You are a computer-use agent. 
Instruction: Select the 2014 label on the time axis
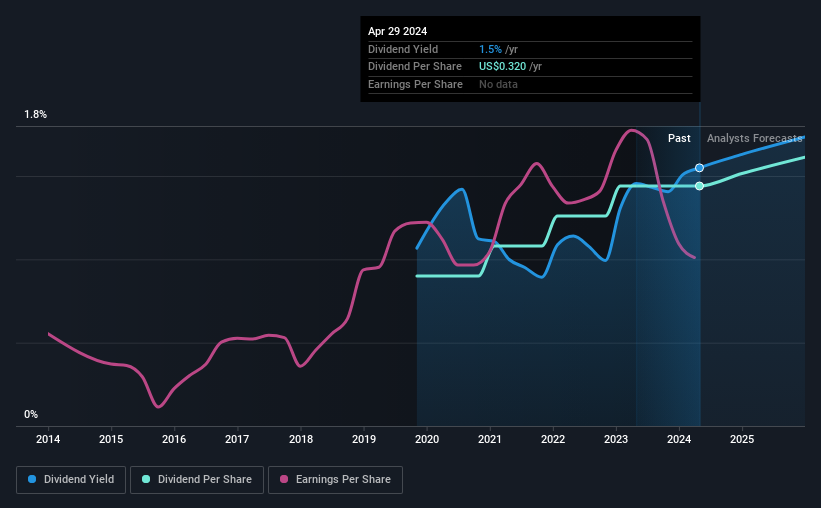48,439
